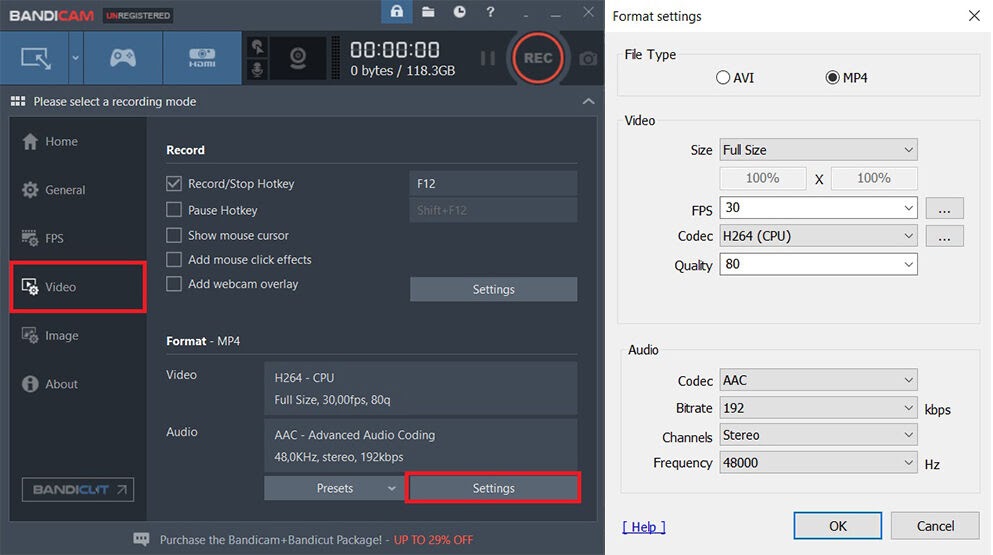The image size is (993, 555).
Task: Close the Format settings dialog
Action: coord(974,15)
